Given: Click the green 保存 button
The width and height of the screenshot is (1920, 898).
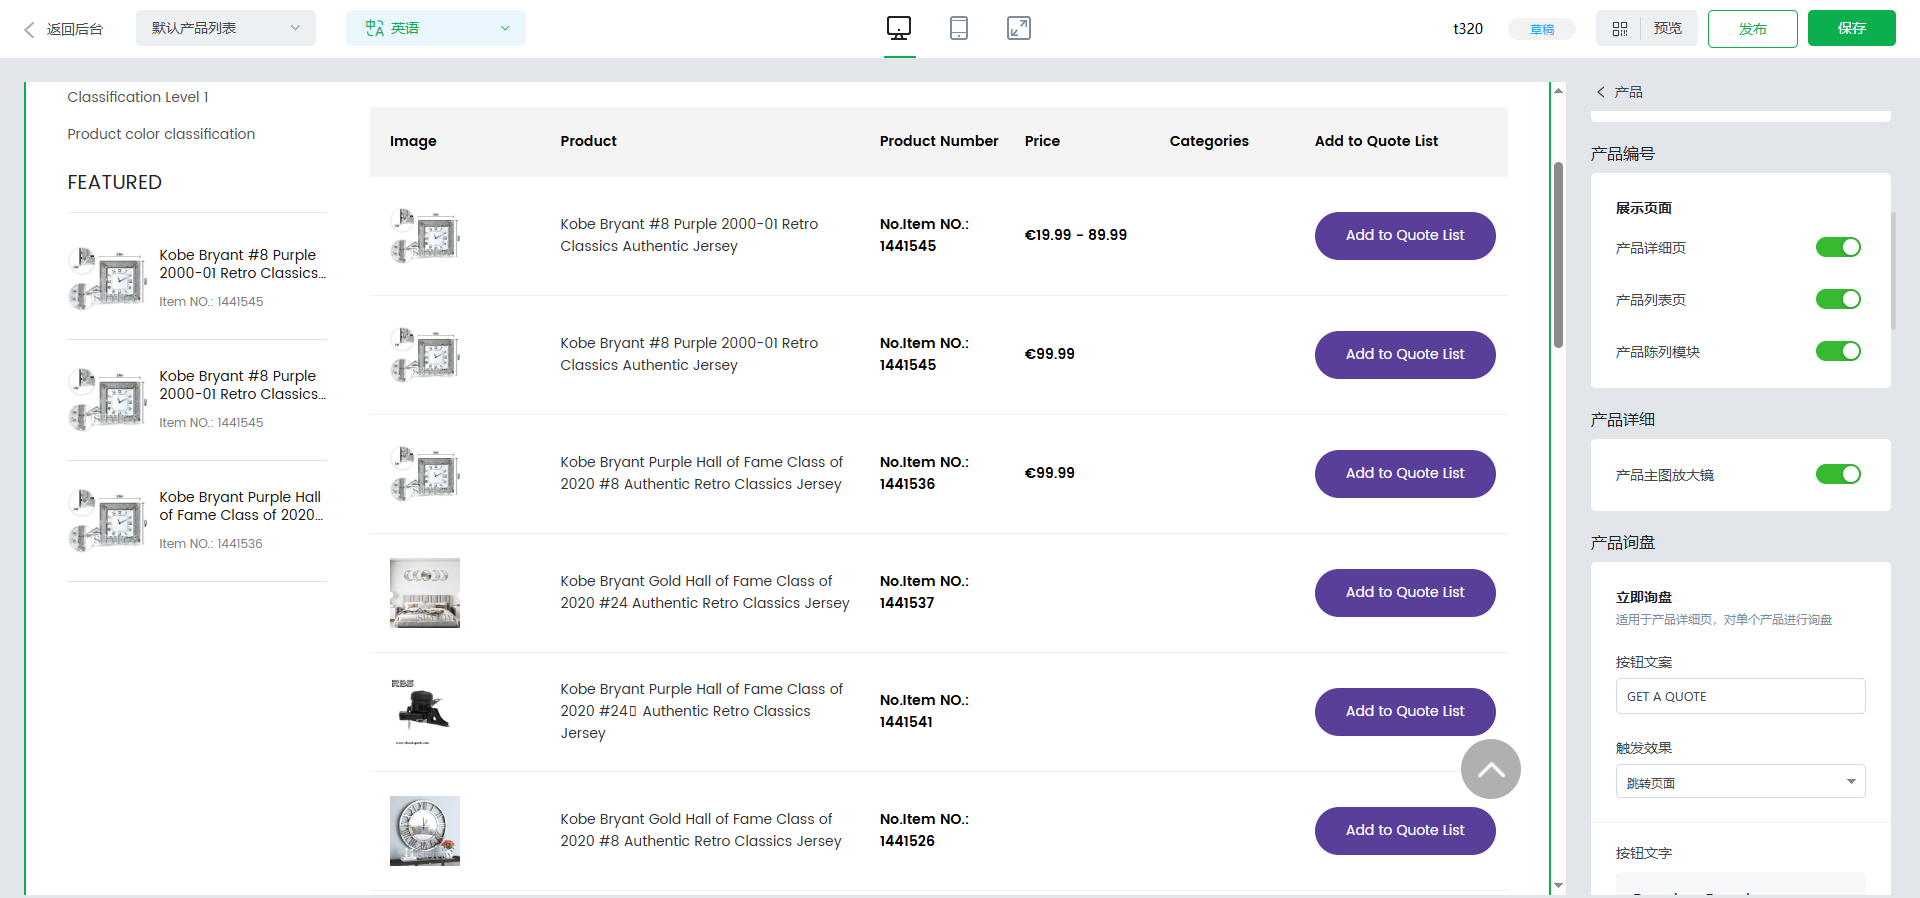Looking at the screenshot, I should 1851,28.
